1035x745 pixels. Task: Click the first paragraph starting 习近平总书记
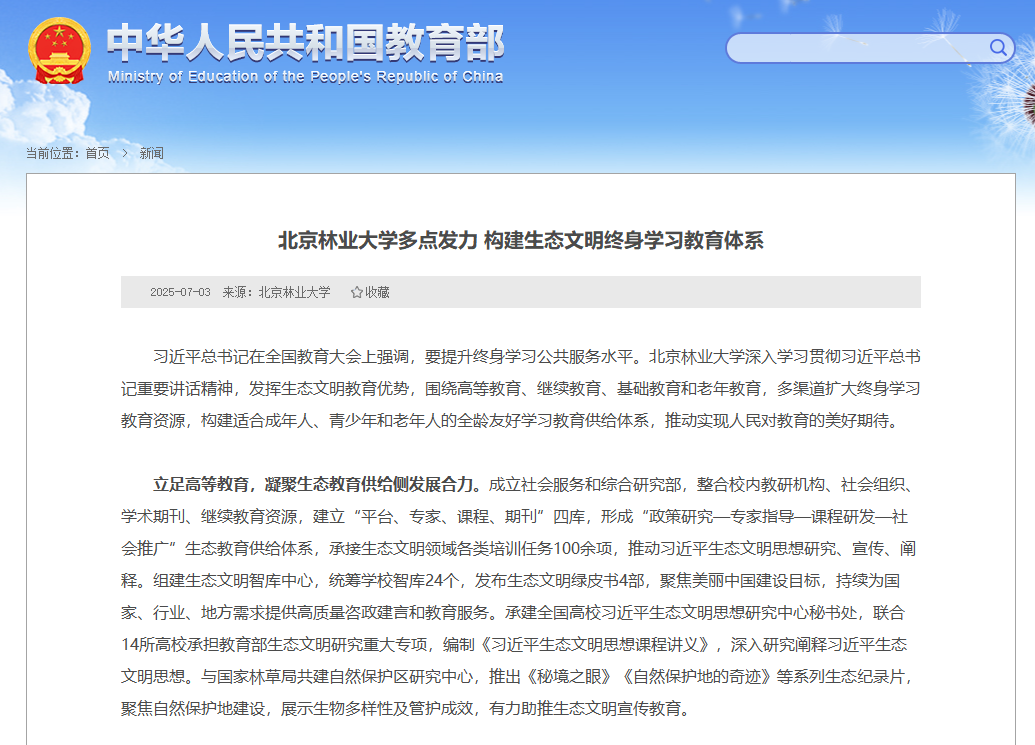click(x=520, y=388)
